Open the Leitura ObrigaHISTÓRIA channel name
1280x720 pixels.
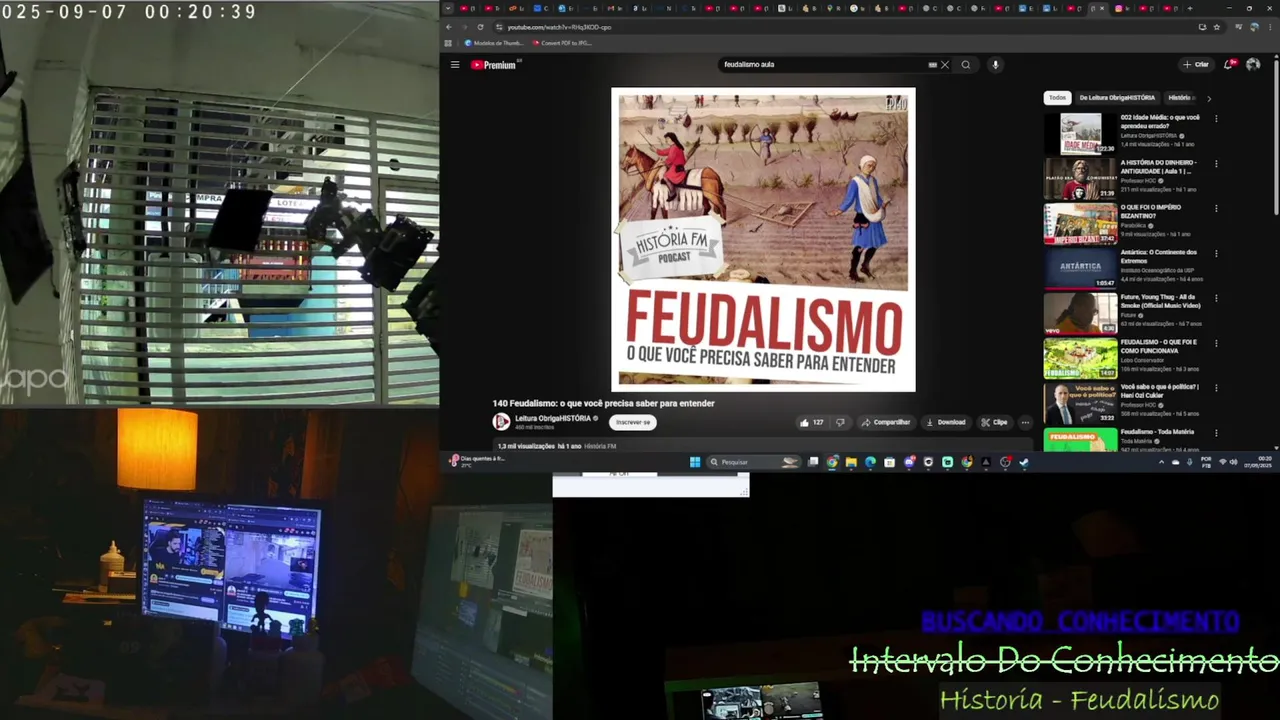click(552, 418)
